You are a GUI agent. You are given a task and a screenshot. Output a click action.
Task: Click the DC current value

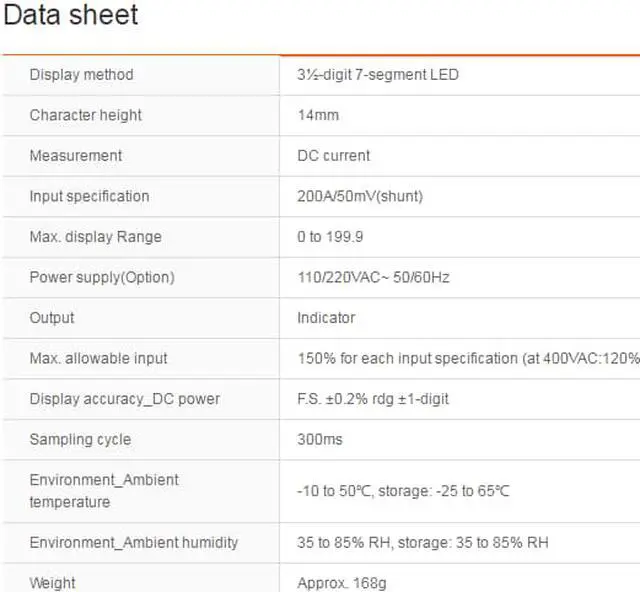click(x=333, y=156)
